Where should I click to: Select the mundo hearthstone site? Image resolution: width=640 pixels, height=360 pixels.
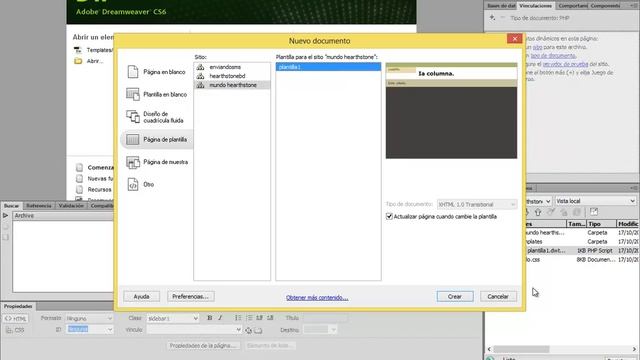click(x=231, y=85)
